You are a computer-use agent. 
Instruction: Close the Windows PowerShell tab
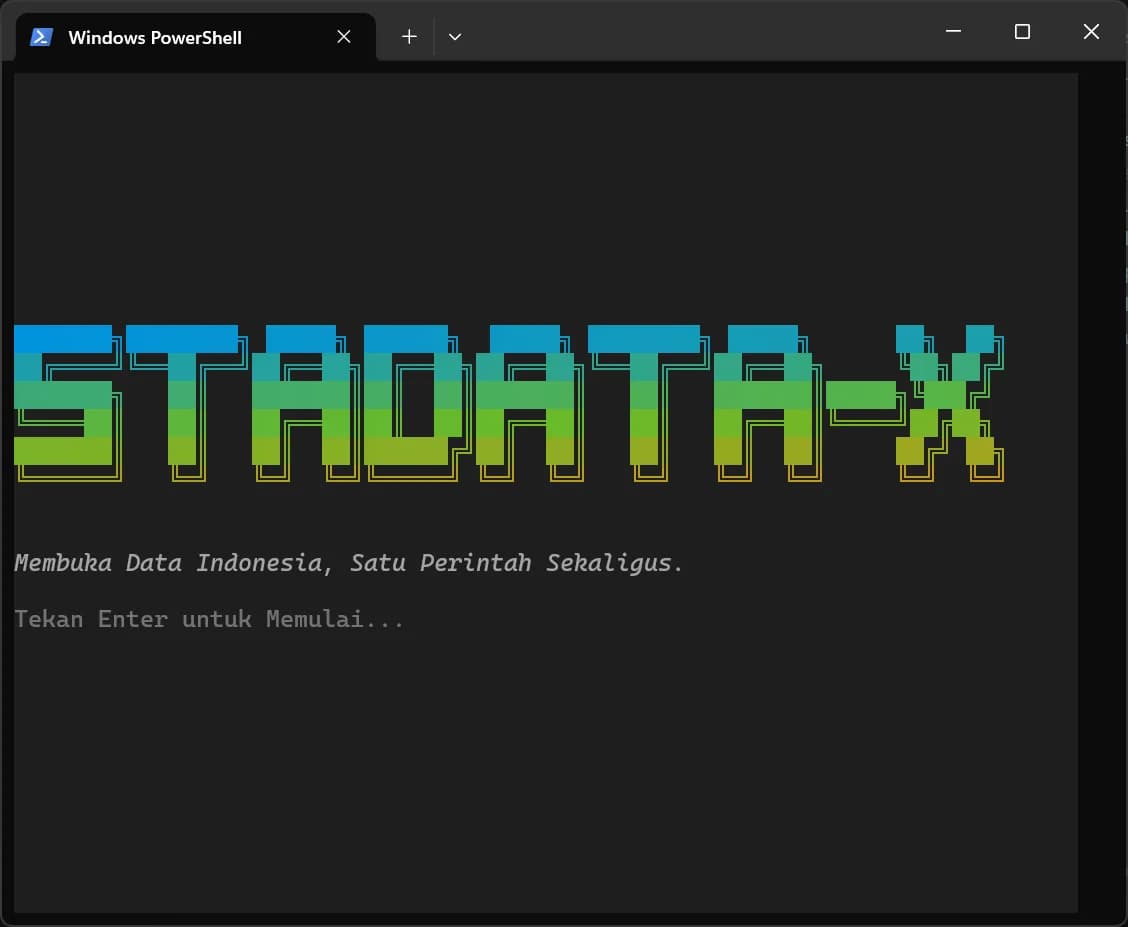[x=344, y=37]
